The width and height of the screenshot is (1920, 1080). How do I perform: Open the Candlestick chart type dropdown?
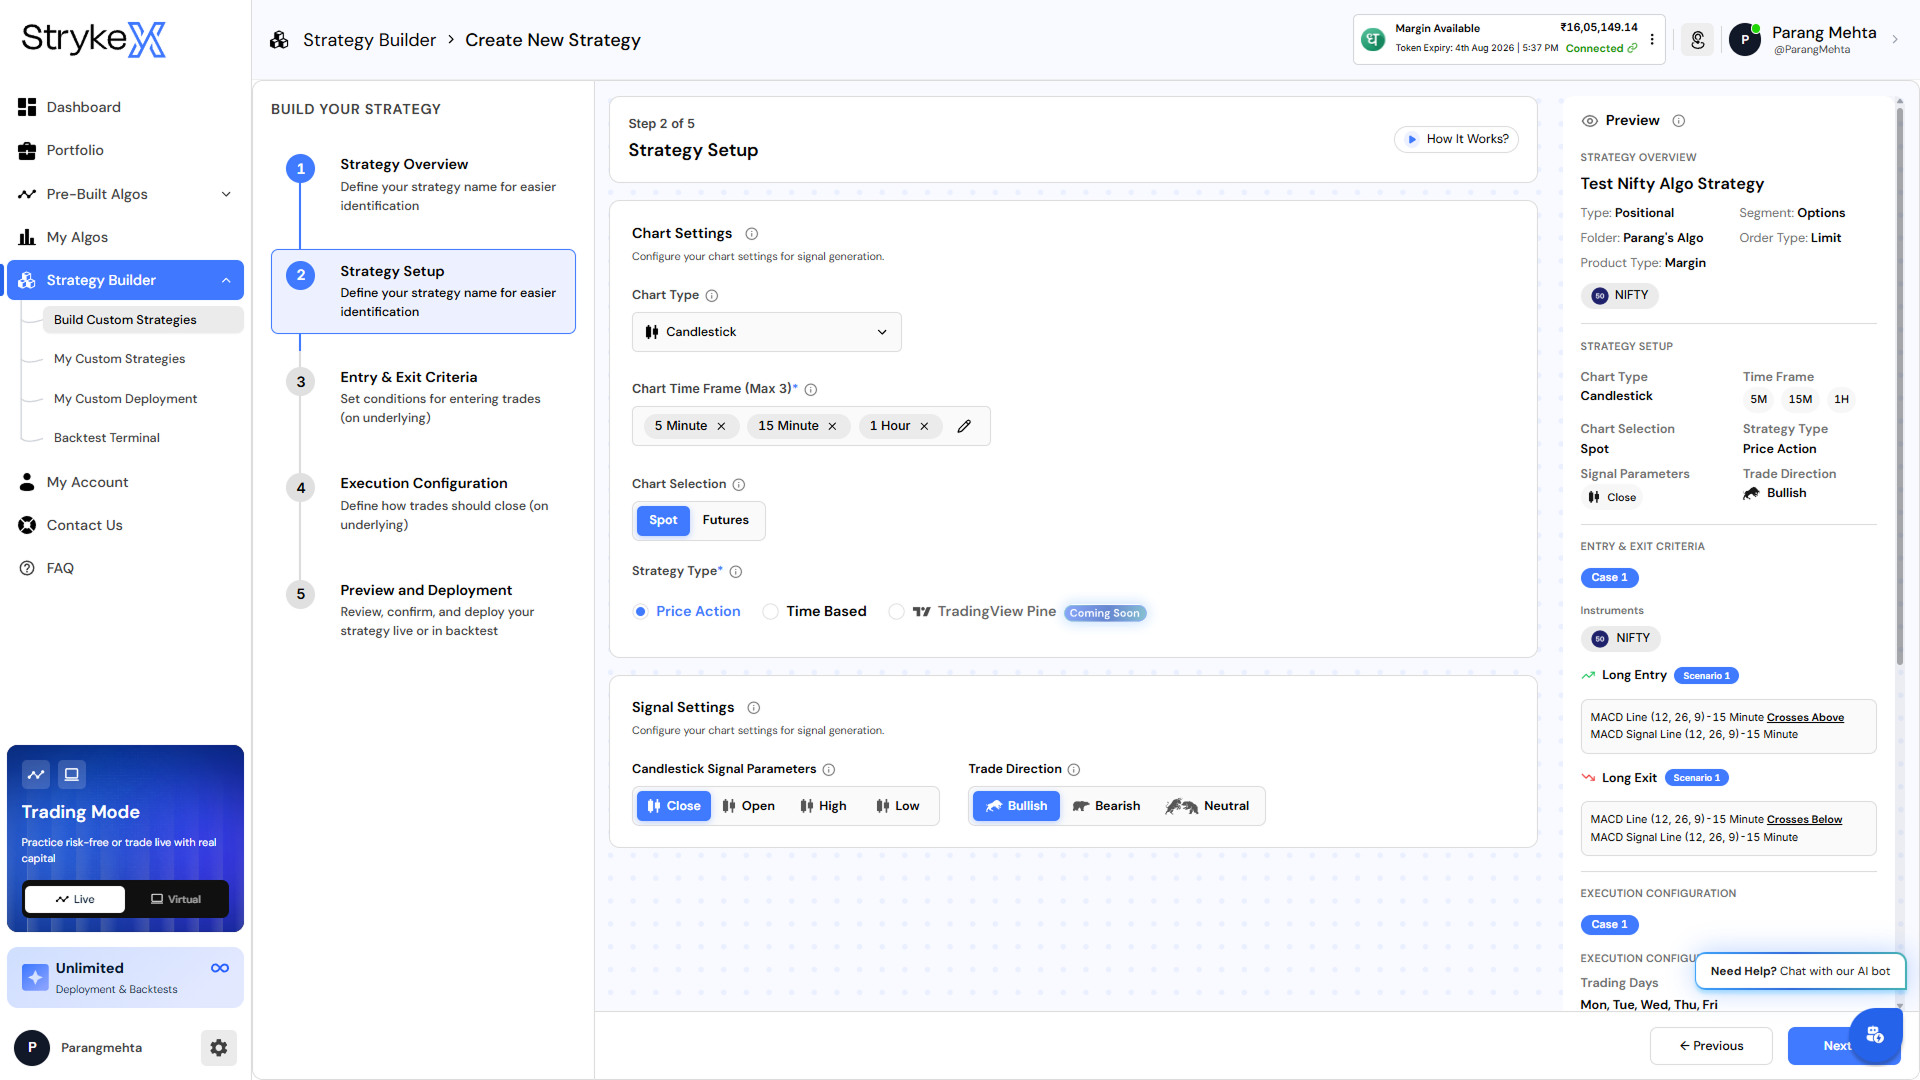click(766, 332)
